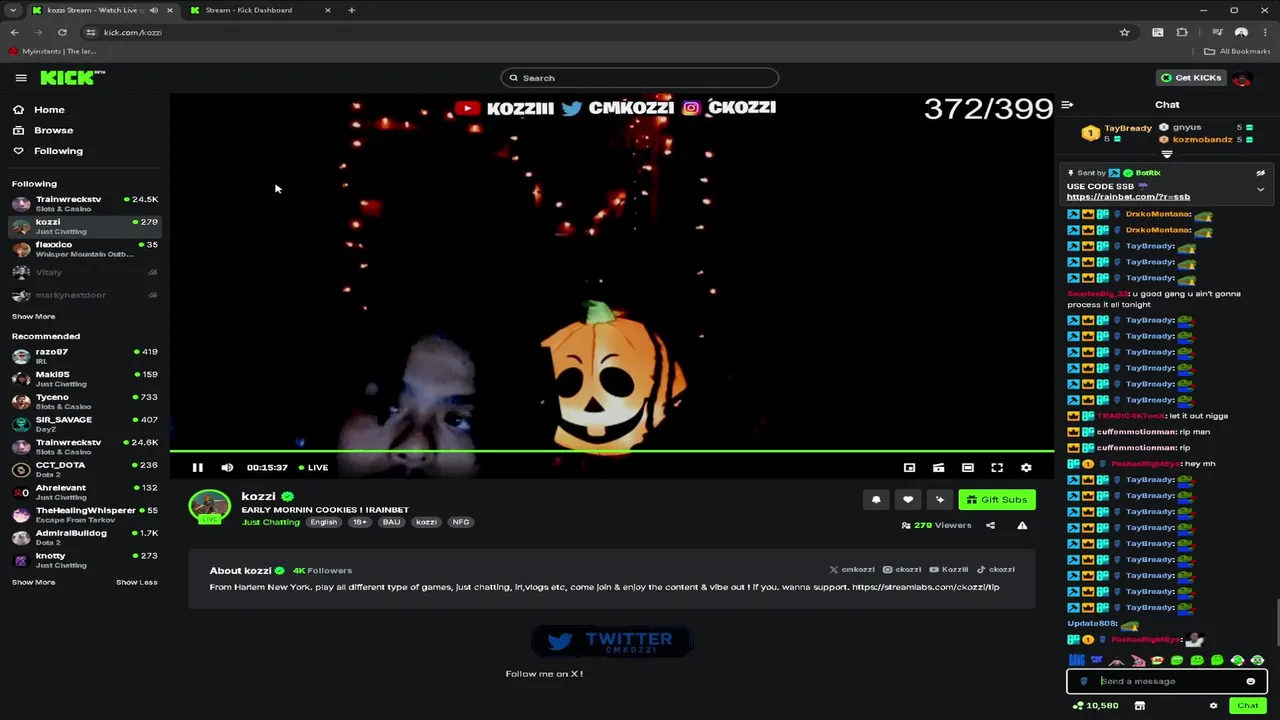1280x720 pixels.
Task: Open Trainwreckstv under Following list
Action: pos(84,203)
